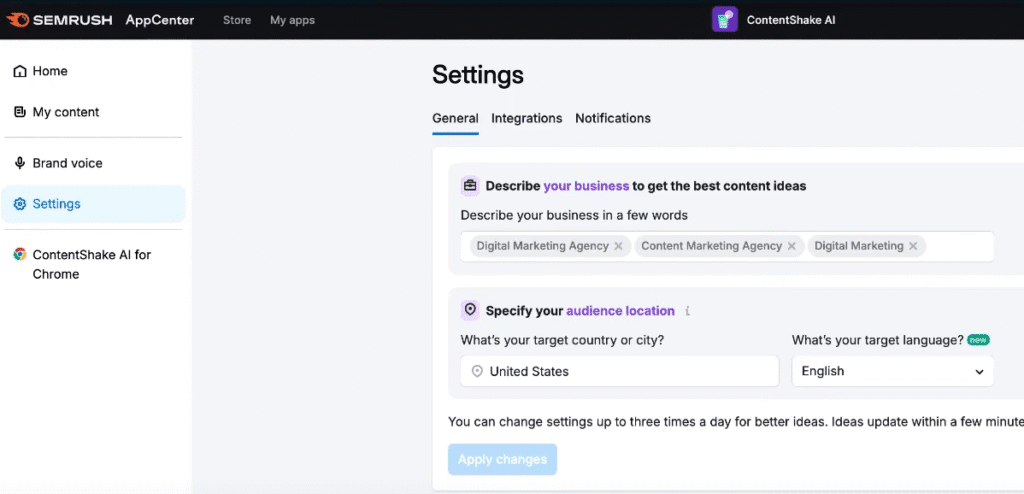Click the Chrome logo icon in sidebar
This screenshot has height=494, width=1024.
pyautogui.click(x=20, y=255)
